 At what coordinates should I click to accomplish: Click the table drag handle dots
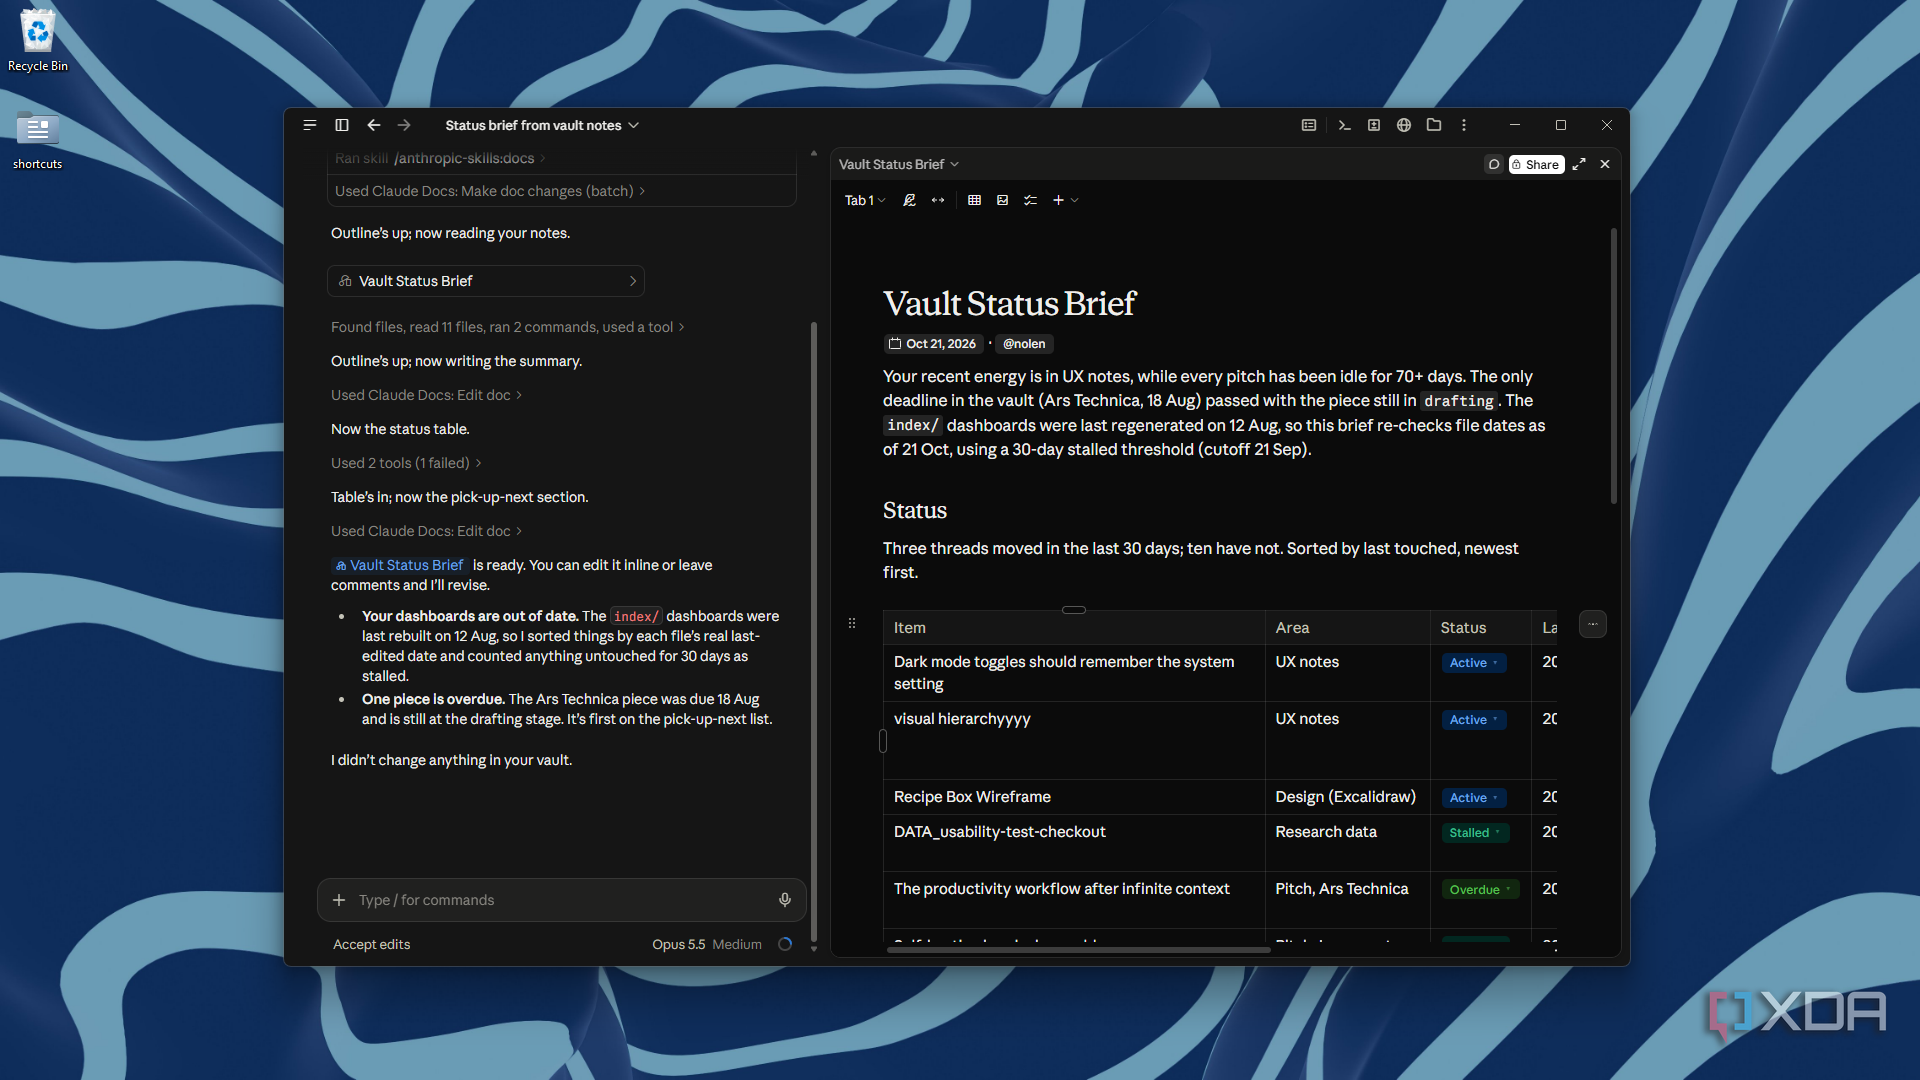(852, 623)
